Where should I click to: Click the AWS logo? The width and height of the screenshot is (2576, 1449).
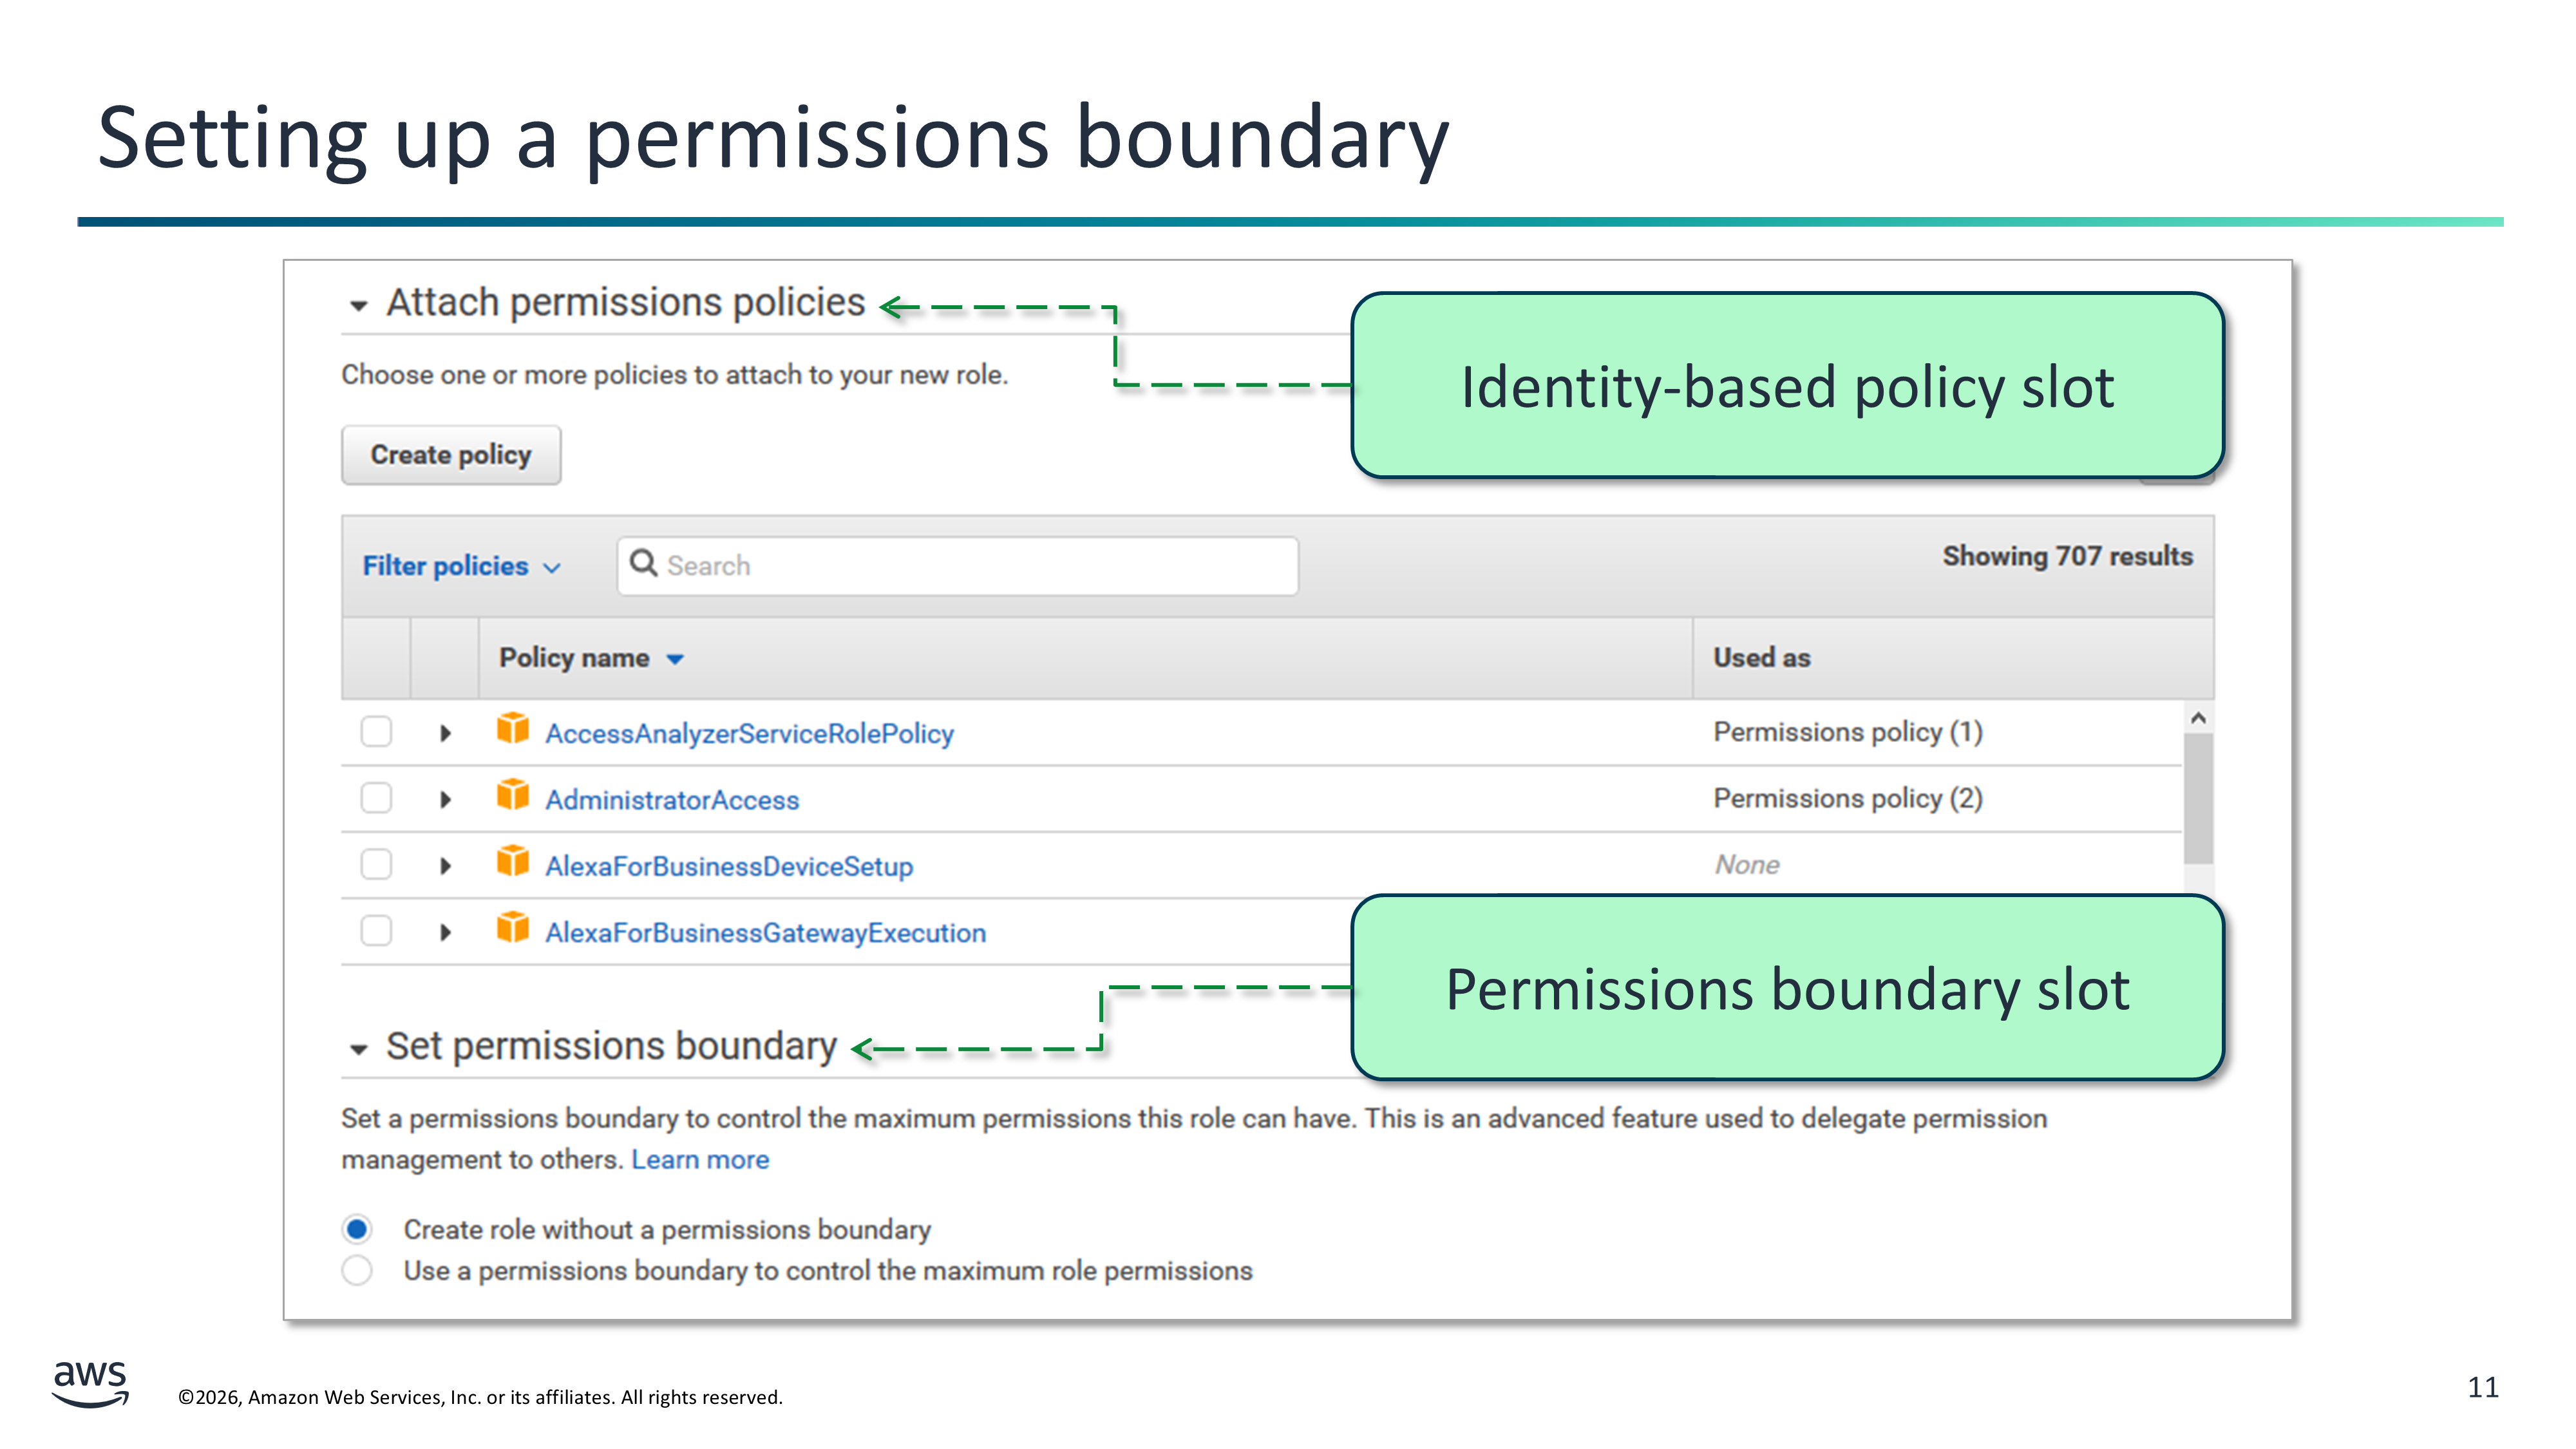click(90, 1383)
